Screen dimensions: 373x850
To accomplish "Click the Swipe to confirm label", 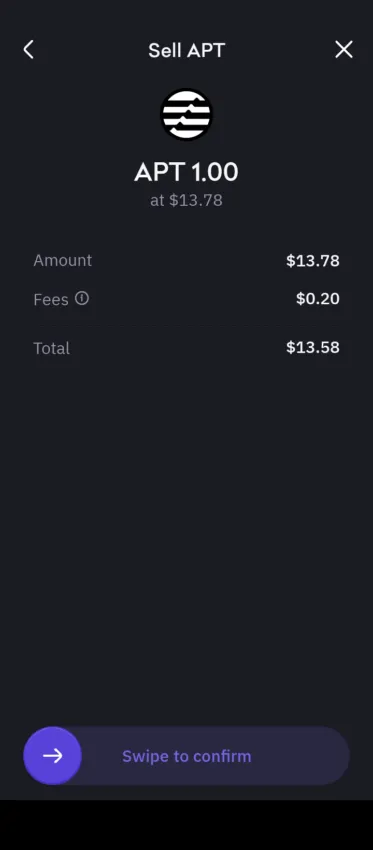I will click(x=186, y=756).
